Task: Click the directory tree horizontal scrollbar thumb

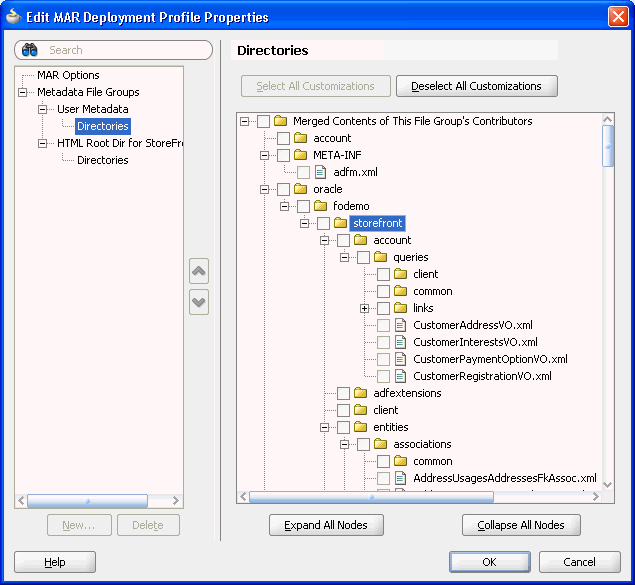Action: [371, 497]
